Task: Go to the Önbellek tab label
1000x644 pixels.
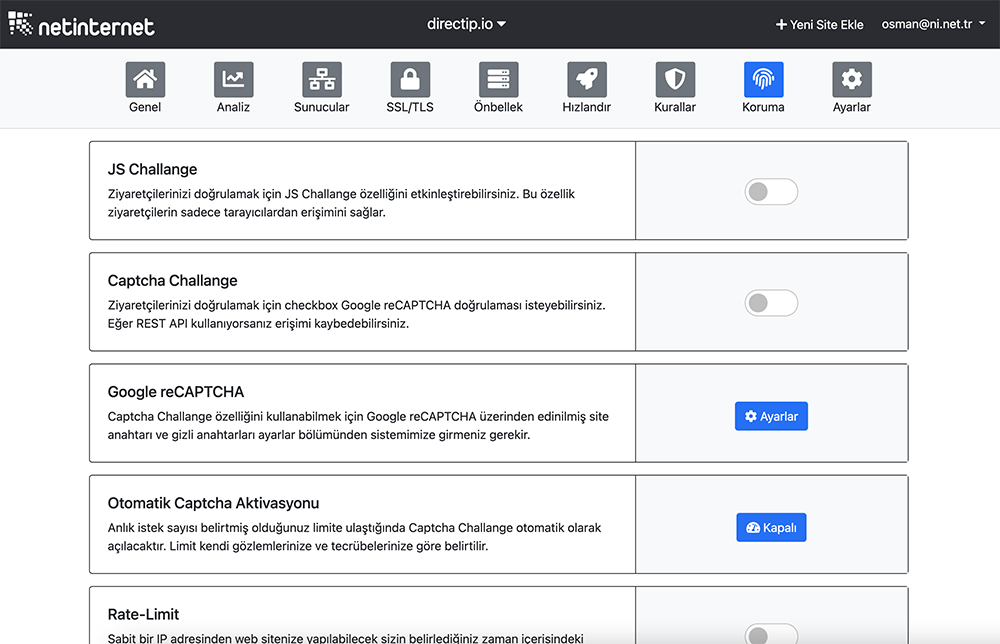Action: point(499,107)
